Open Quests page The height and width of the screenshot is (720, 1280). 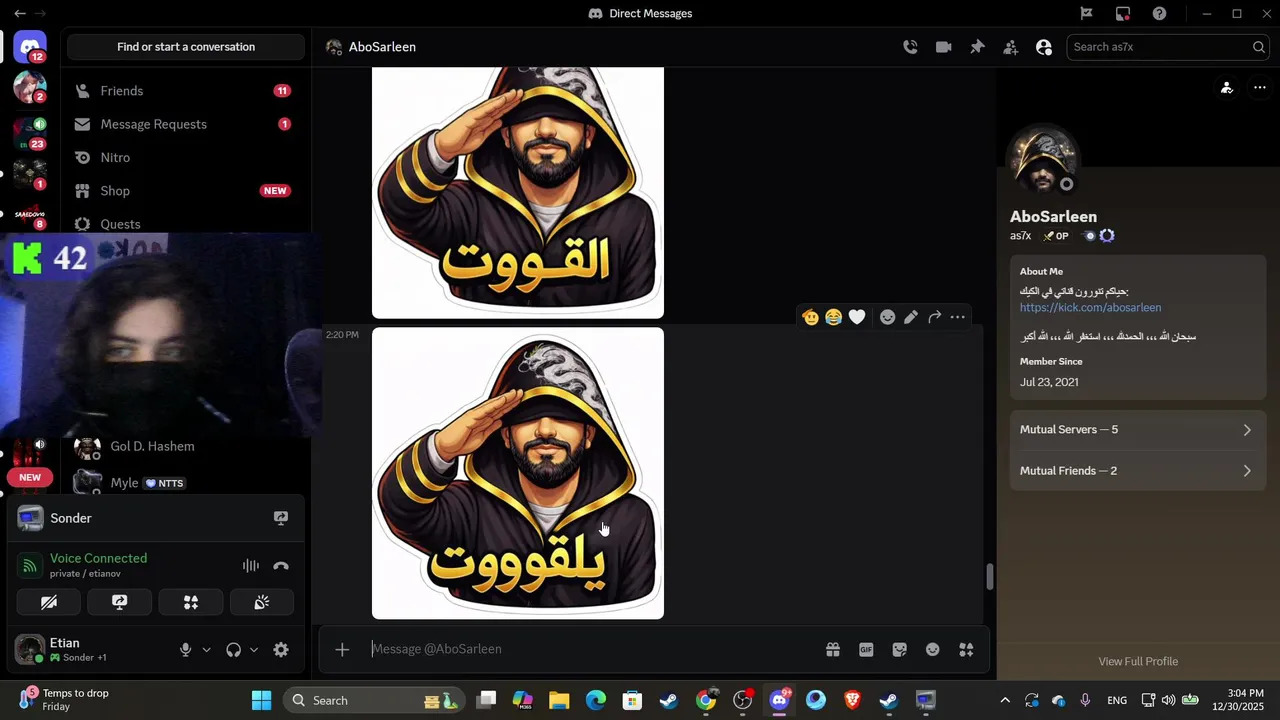pos(185,223)
